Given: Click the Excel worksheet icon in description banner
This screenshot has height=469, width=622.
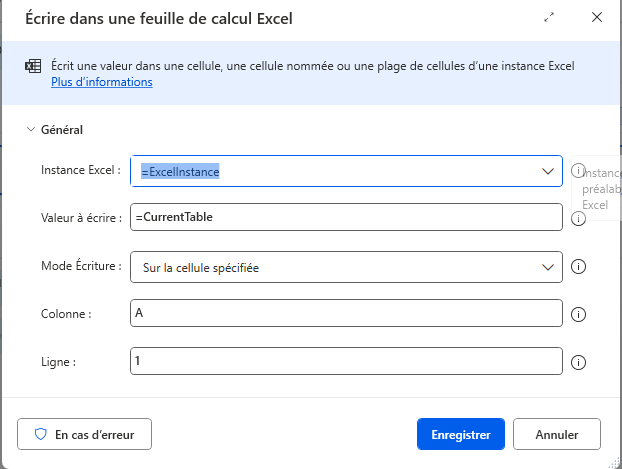Looking at the screenshot, I should tap(33, 67).
